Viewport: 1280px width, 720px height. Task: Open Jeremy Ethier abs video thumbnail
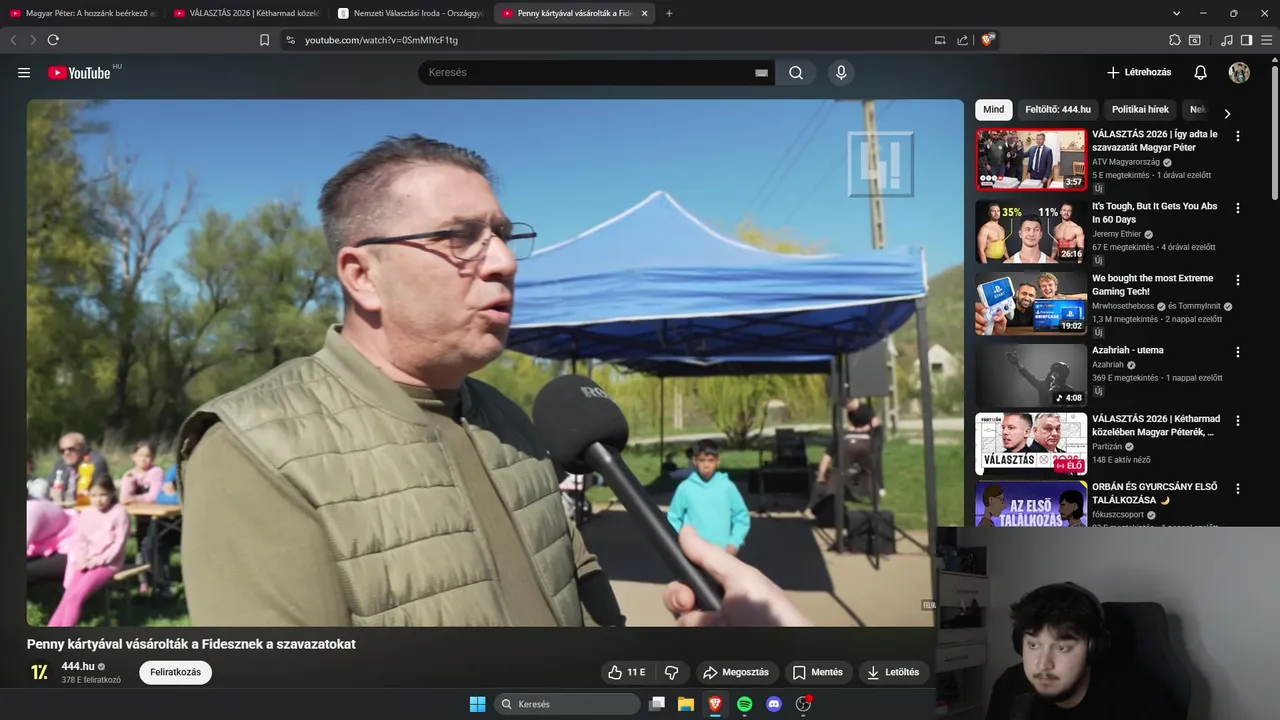click(x=1031, y=231)
